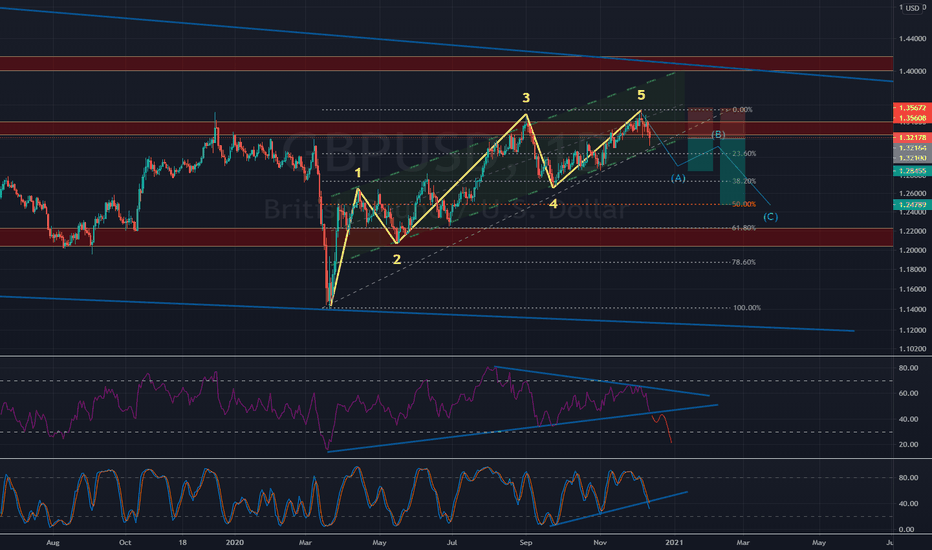Select the orange 50.00% Fibonacci level label
This screenshot has width=932, height=550.
(744, 205)
